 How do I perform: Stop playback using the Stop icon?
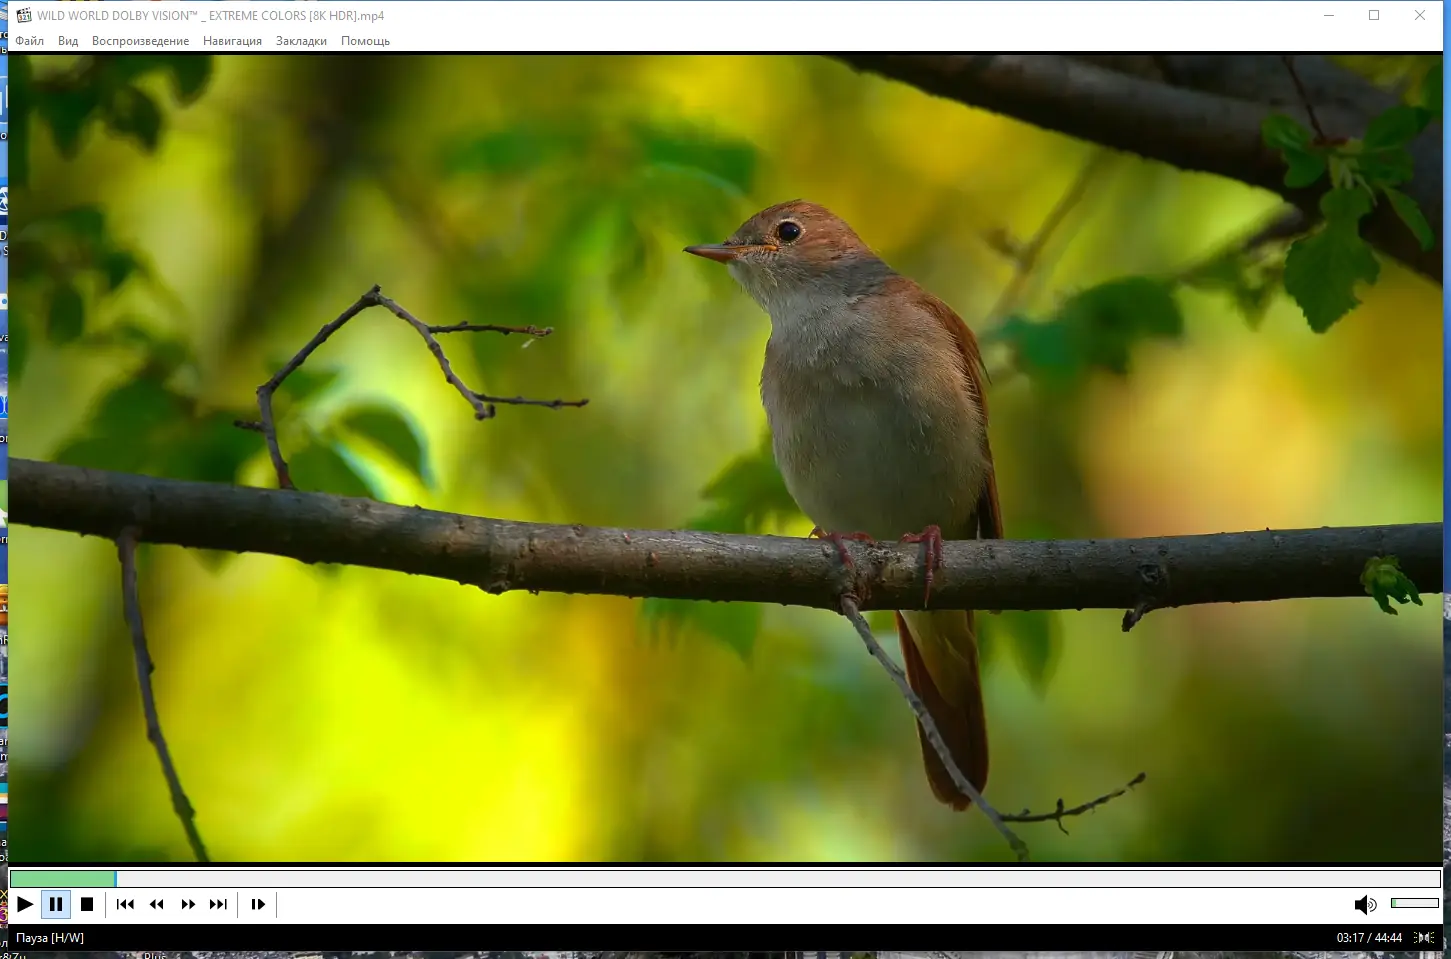87,904
